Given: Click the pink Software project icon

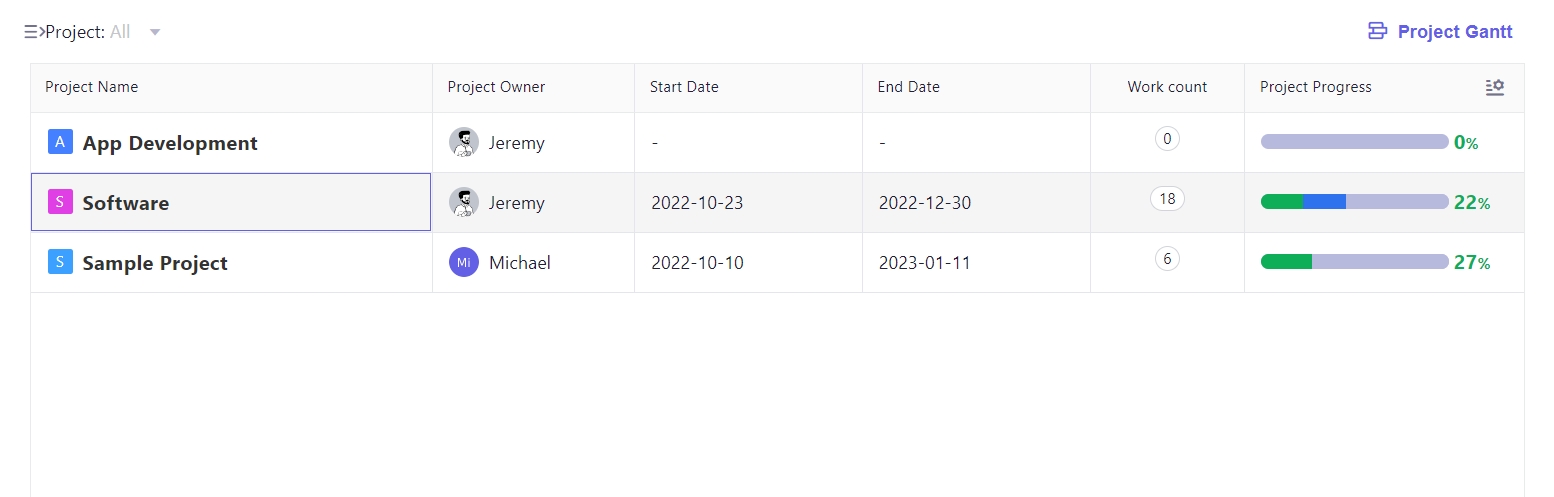Looking at the screenshot, I should (x=60, y=202).
